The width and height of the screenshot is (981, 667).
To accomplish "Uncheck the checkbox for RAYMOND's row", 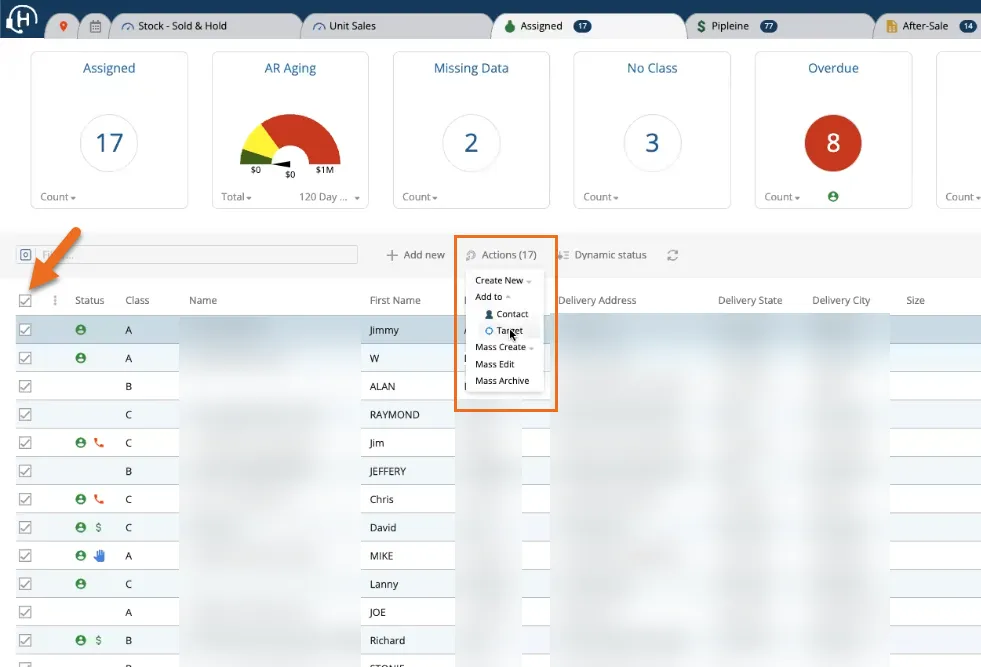I will 26,414.
